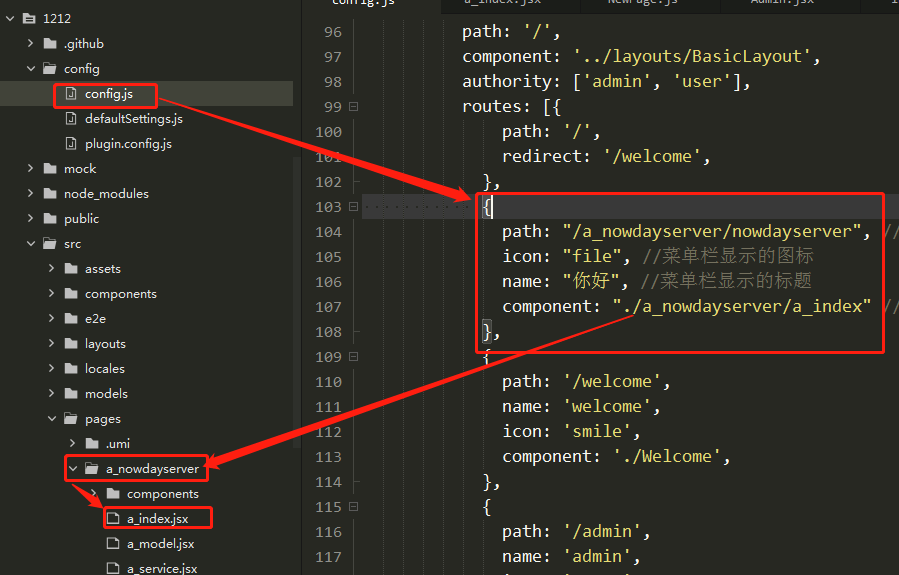Click the src folder icon
Image resolution: width=899 pixels, height=575 pixels.
pos(50,244)
